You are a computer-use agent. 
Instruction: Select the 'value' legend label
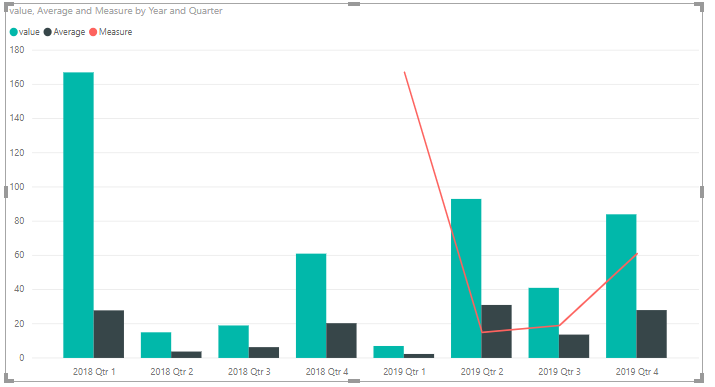pyautogui.click(x=29, y=32)
